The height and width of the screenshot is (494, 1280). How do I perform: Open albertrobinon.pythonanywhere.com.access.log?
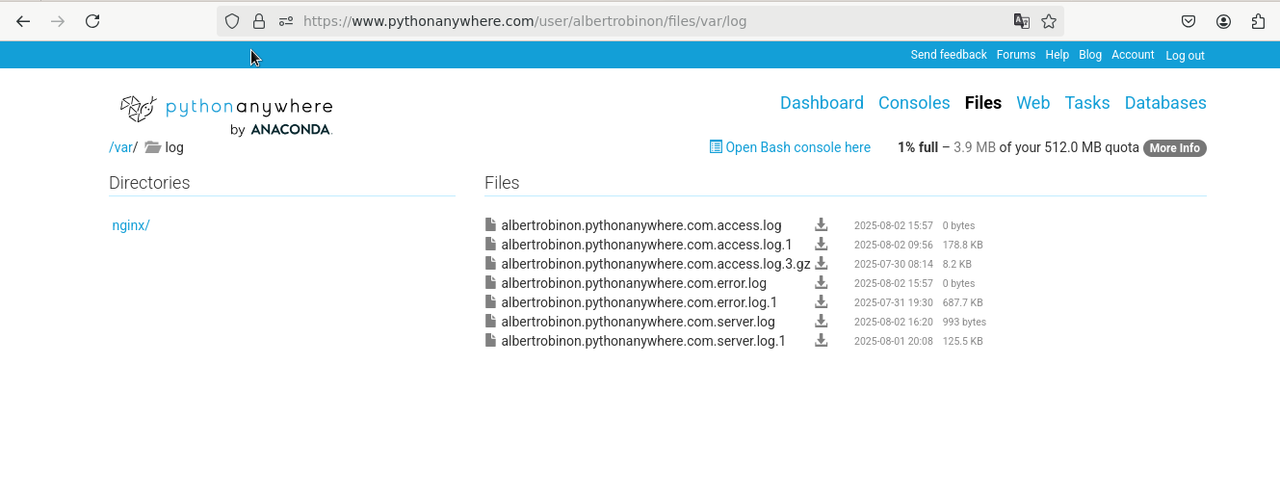pos(641,225)
